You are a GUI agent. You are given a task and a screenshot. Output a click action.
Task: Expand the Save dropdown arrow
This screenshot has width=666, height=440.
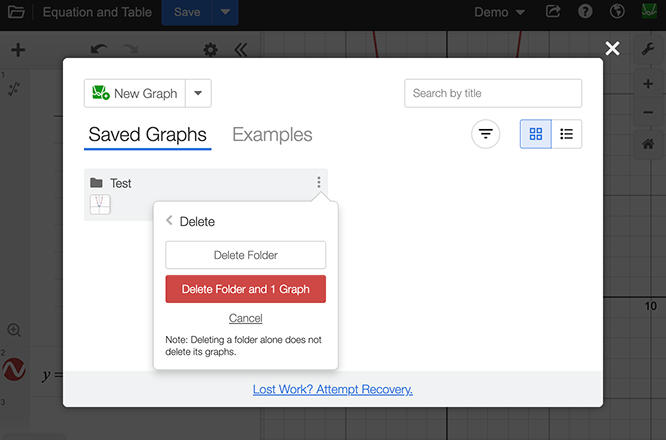225,13
